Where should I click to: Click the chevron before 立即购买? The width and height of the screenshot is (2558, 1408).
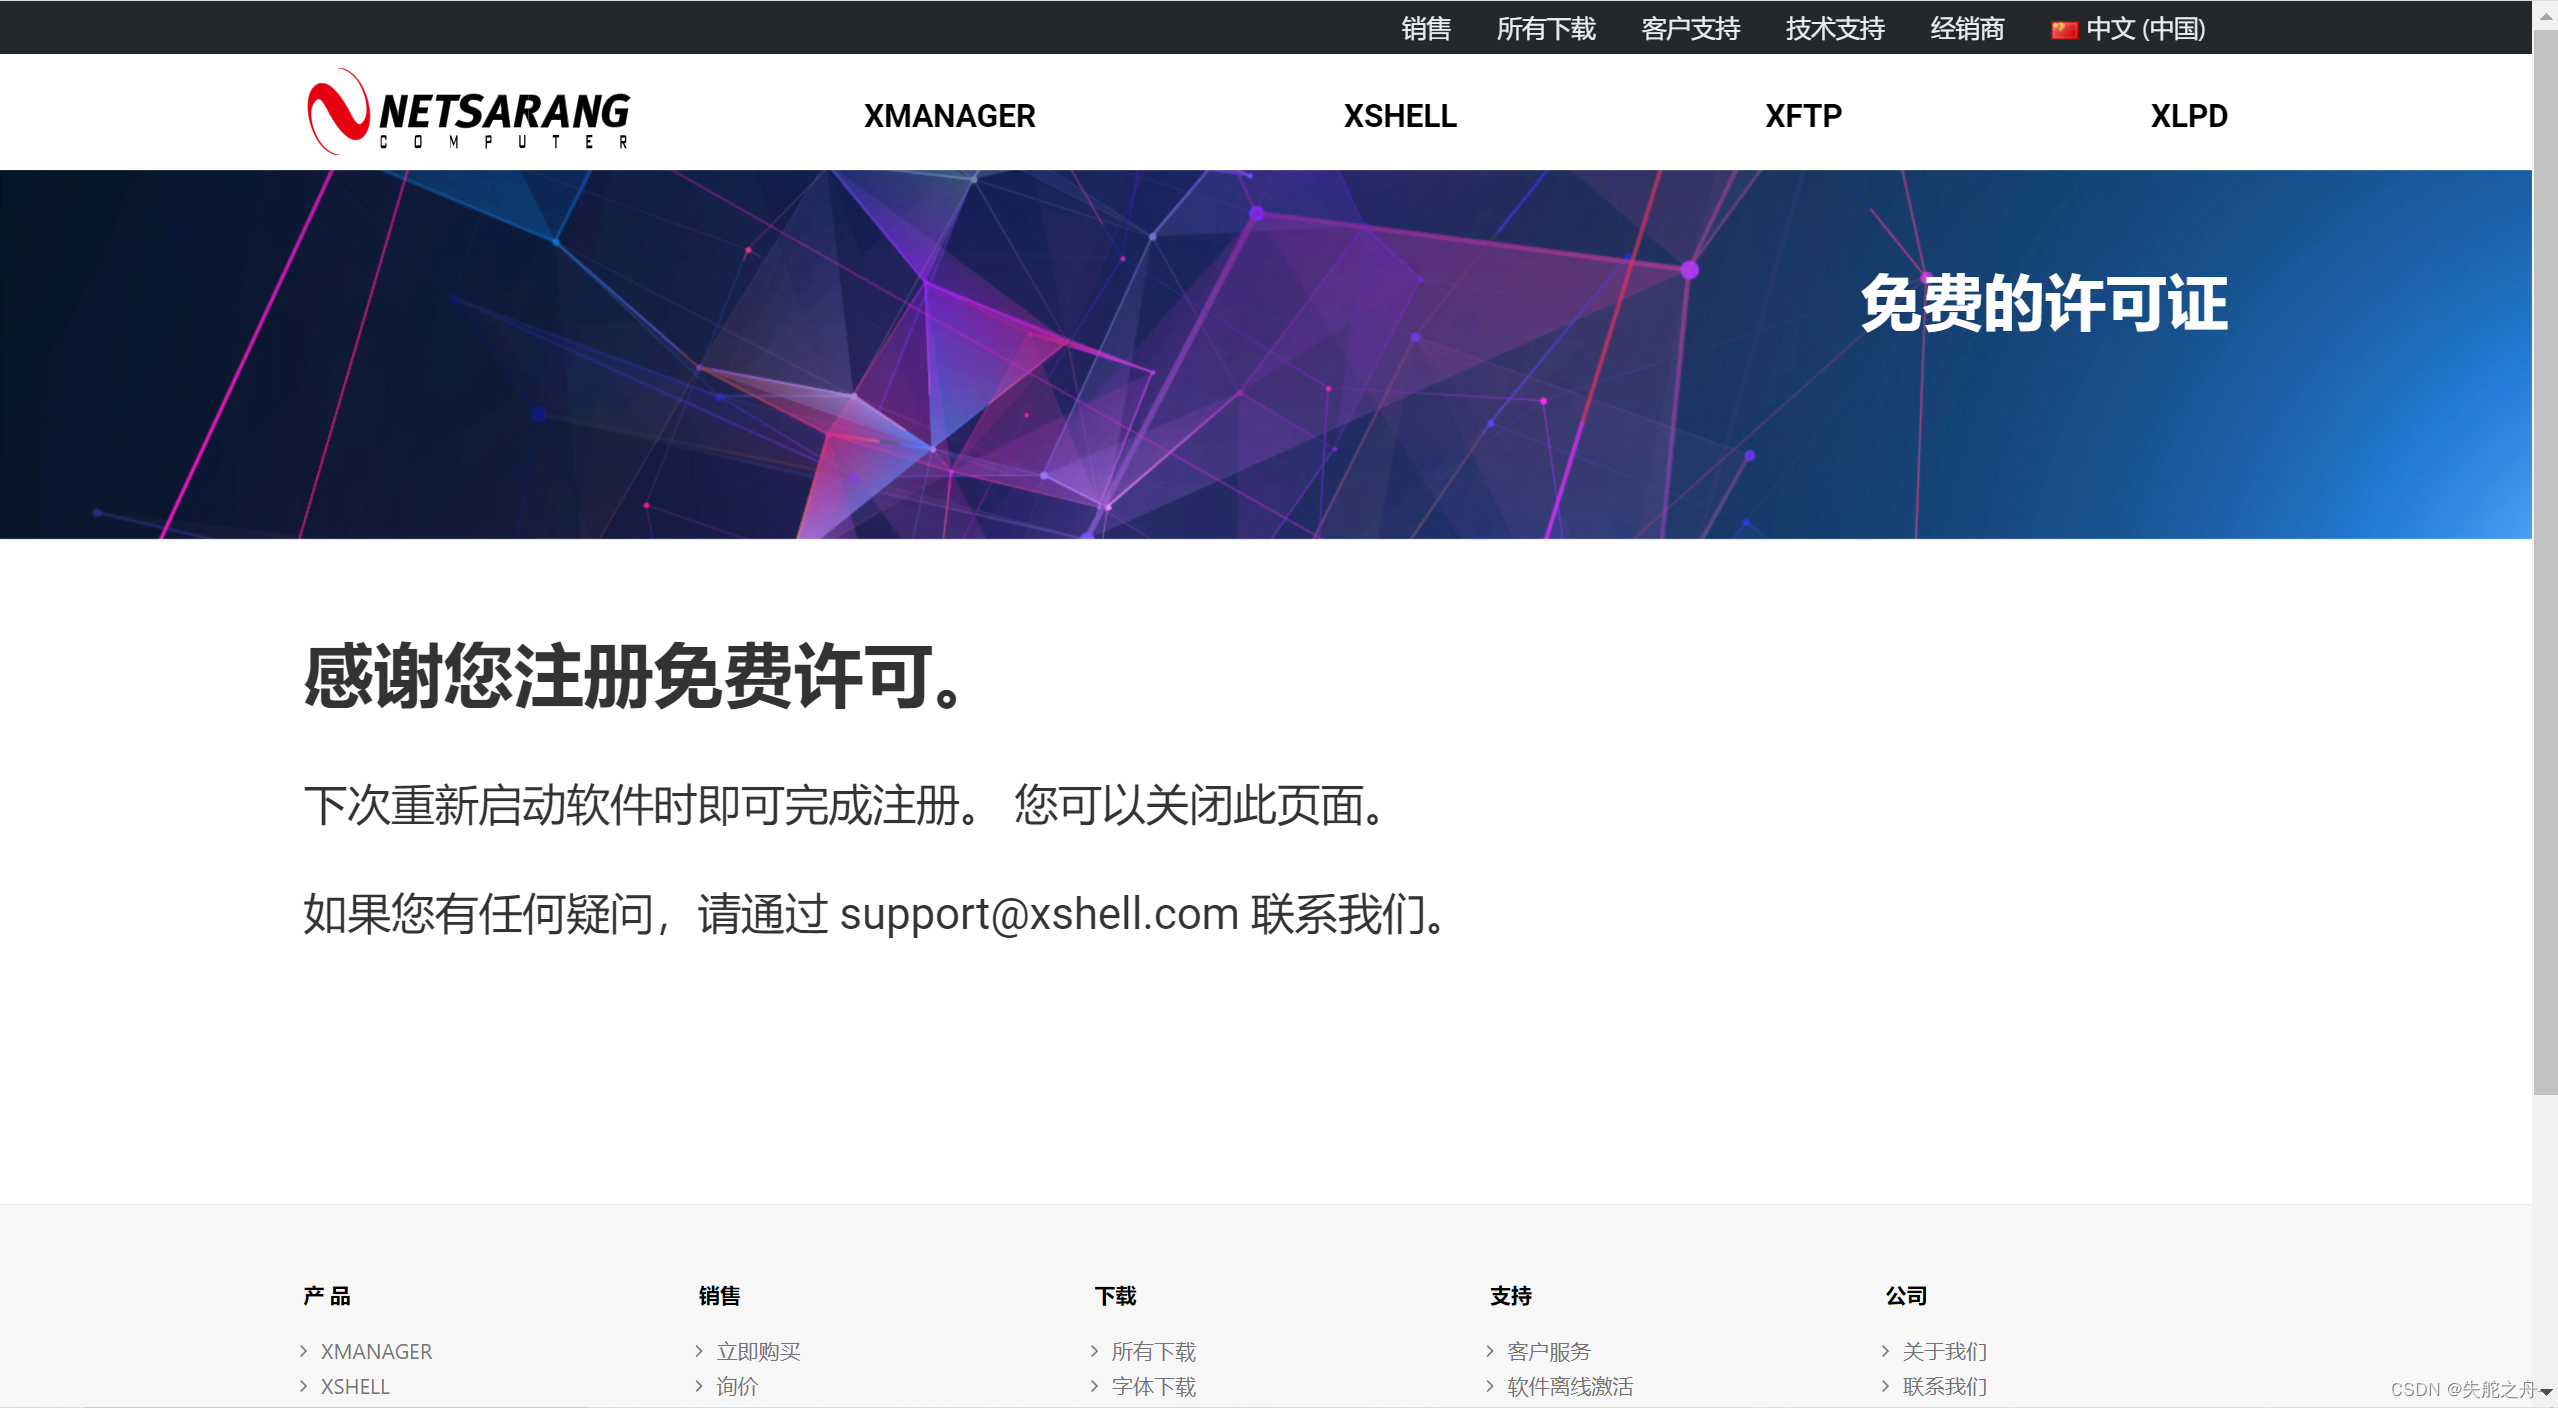pos(699,1351)
